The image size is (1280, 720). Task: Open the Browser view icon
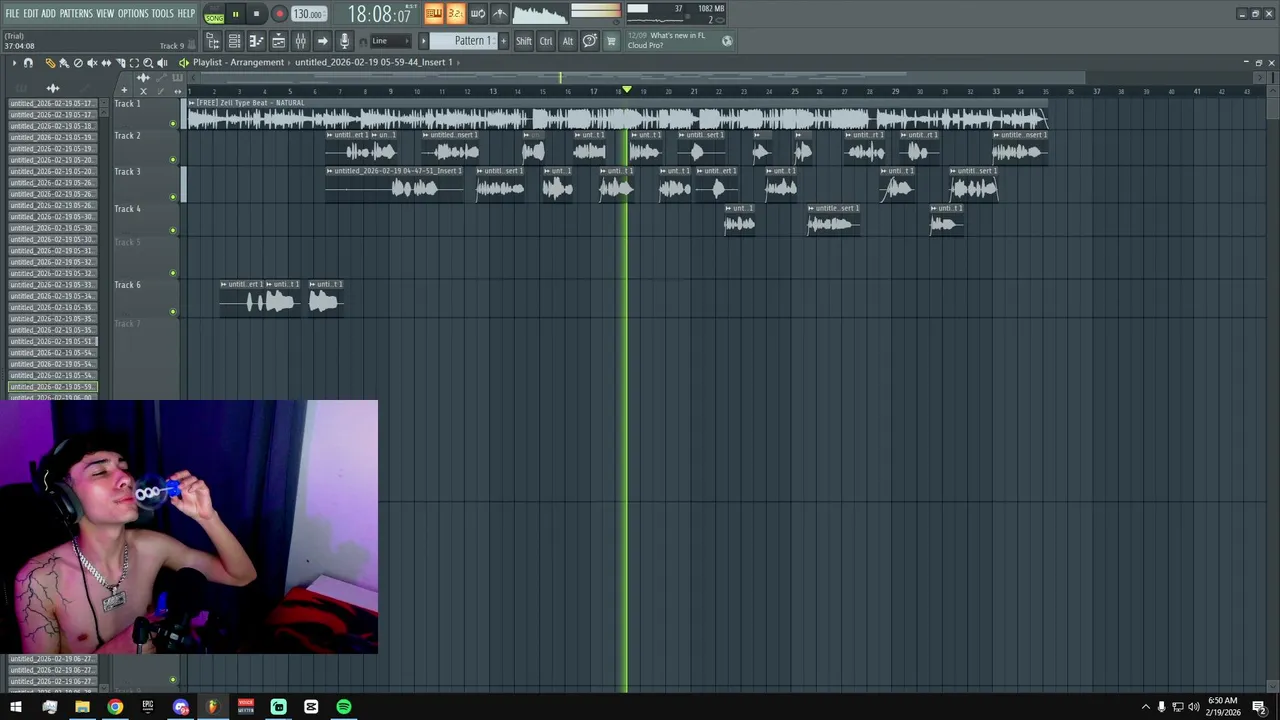pos(213,41)
